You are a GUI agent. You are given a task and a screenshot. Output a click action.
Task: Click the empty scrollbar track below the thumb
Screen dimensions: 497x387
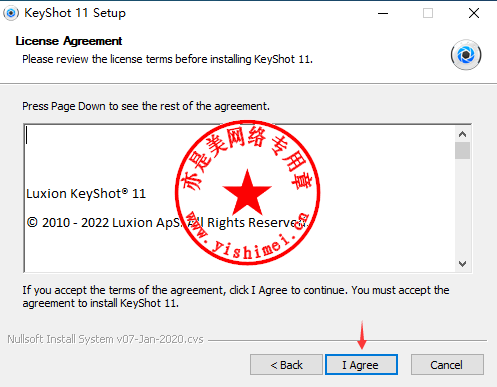tap(462, 208)
